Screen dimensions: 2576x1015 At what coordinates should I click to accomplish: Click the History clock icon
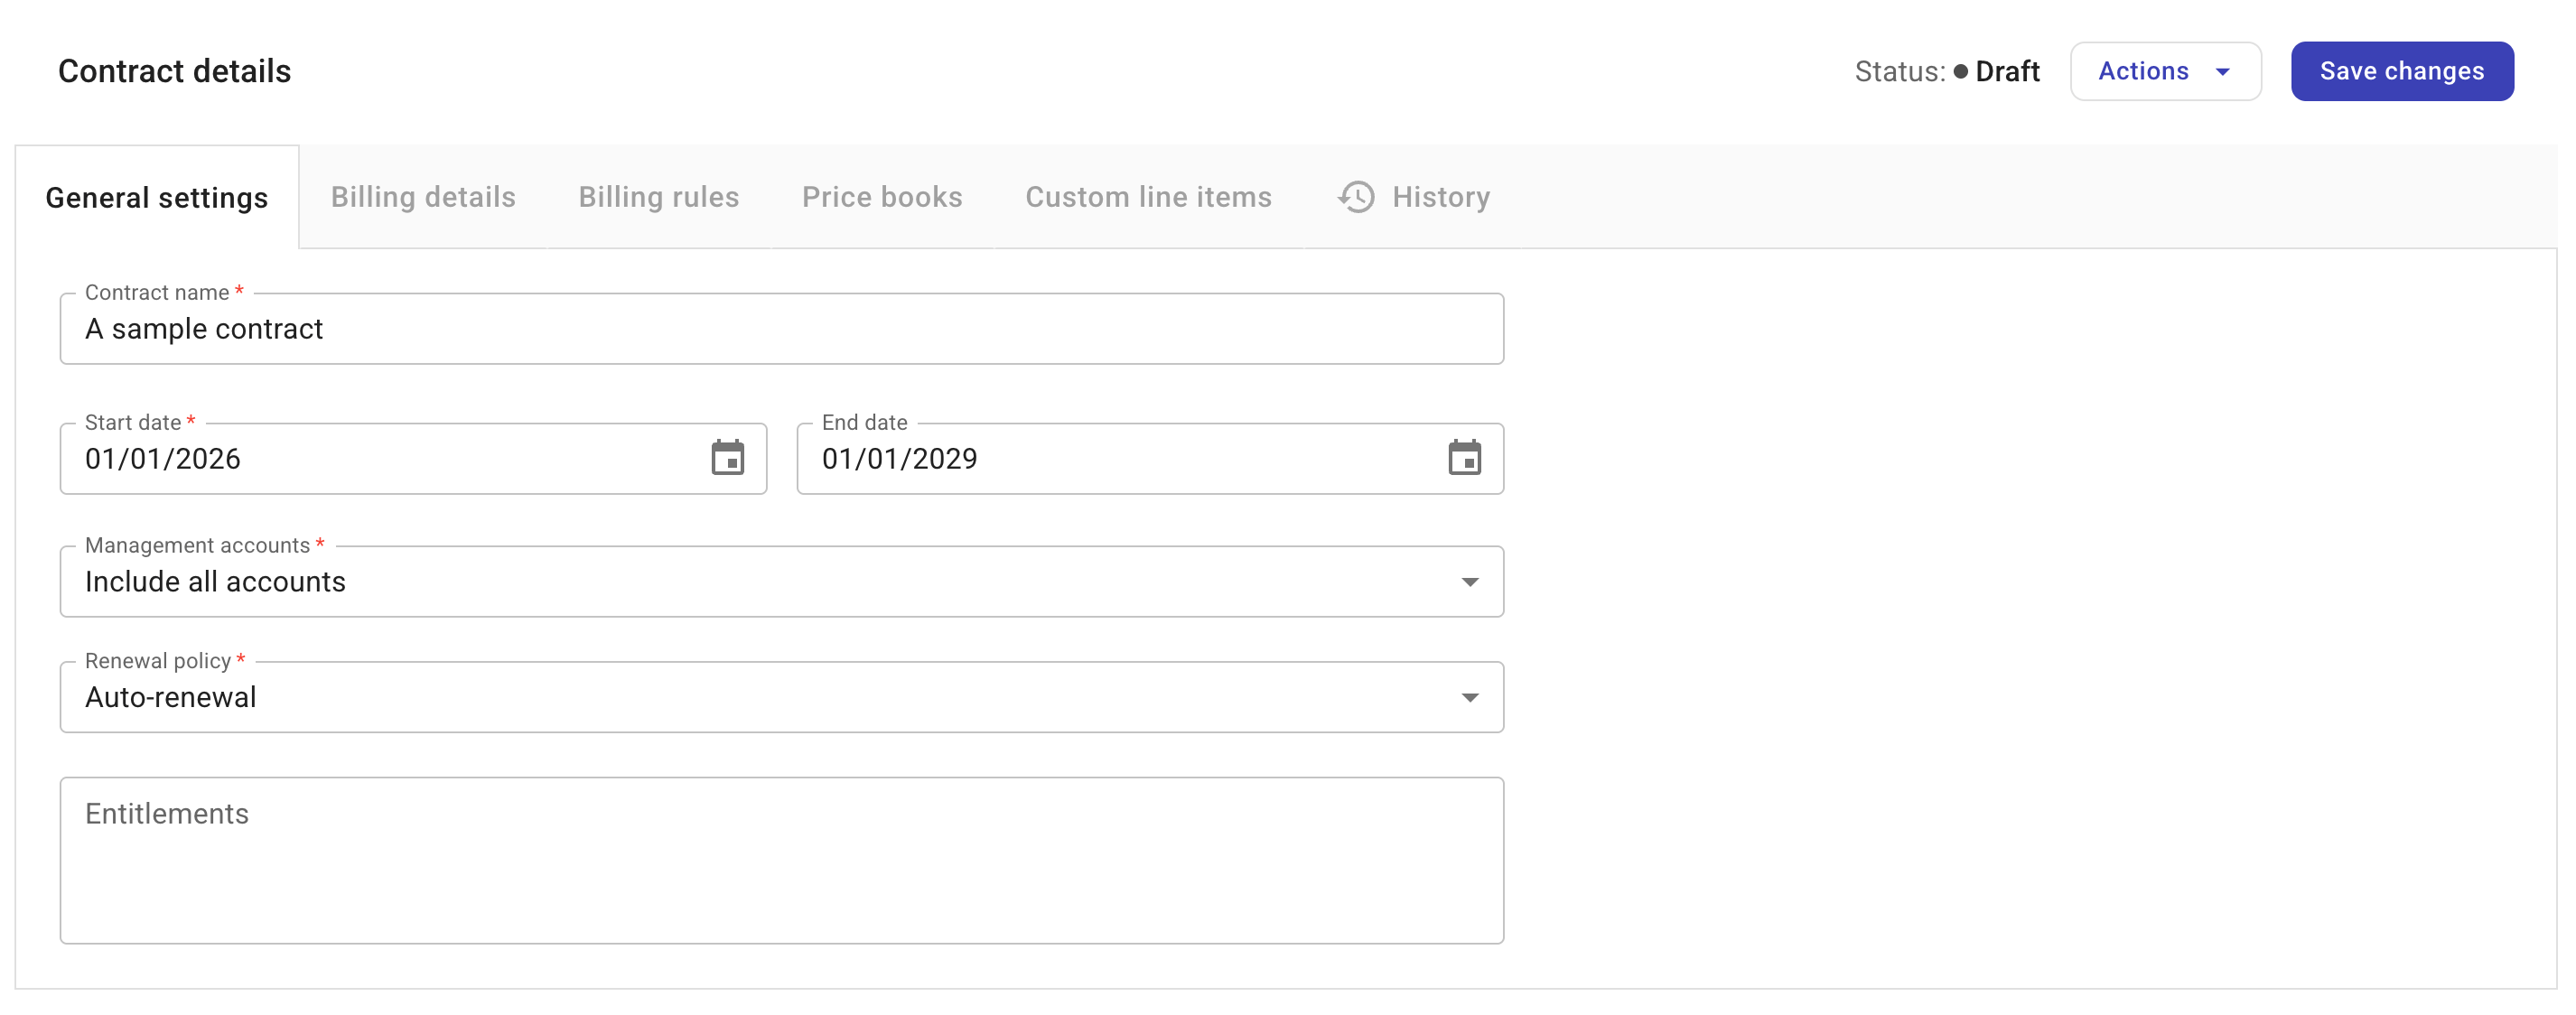[x=1356, y=197]
